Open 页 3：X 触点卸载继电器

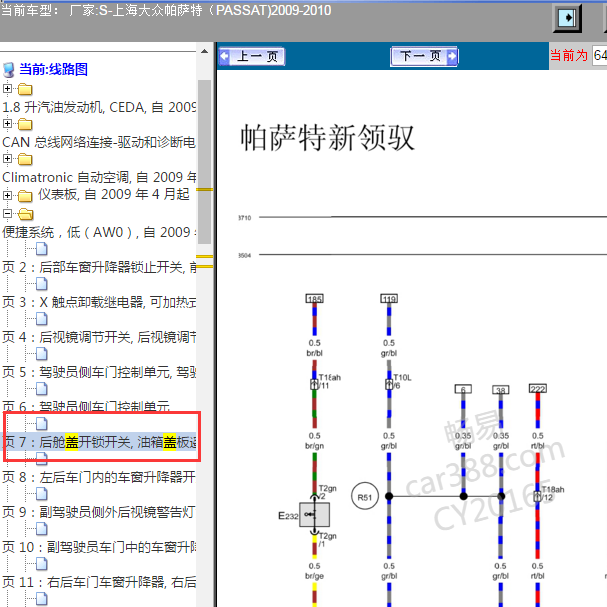point(99,302)
